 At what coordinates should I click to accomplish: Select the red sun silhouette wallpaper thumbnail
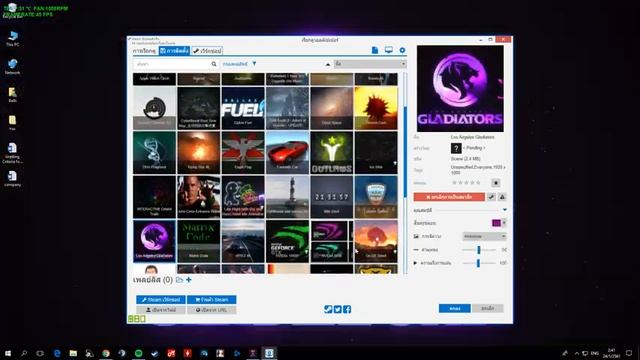click(376, 108)
